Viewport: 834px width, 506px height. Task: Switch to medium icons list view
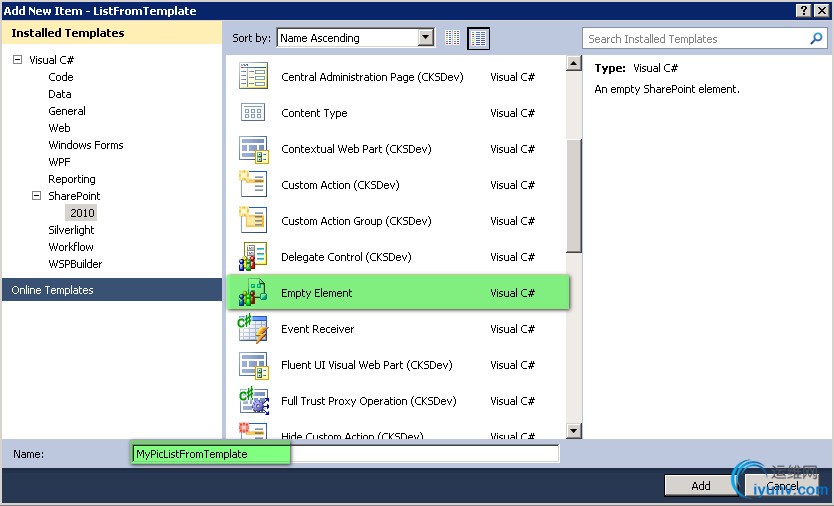pos(478,38)
